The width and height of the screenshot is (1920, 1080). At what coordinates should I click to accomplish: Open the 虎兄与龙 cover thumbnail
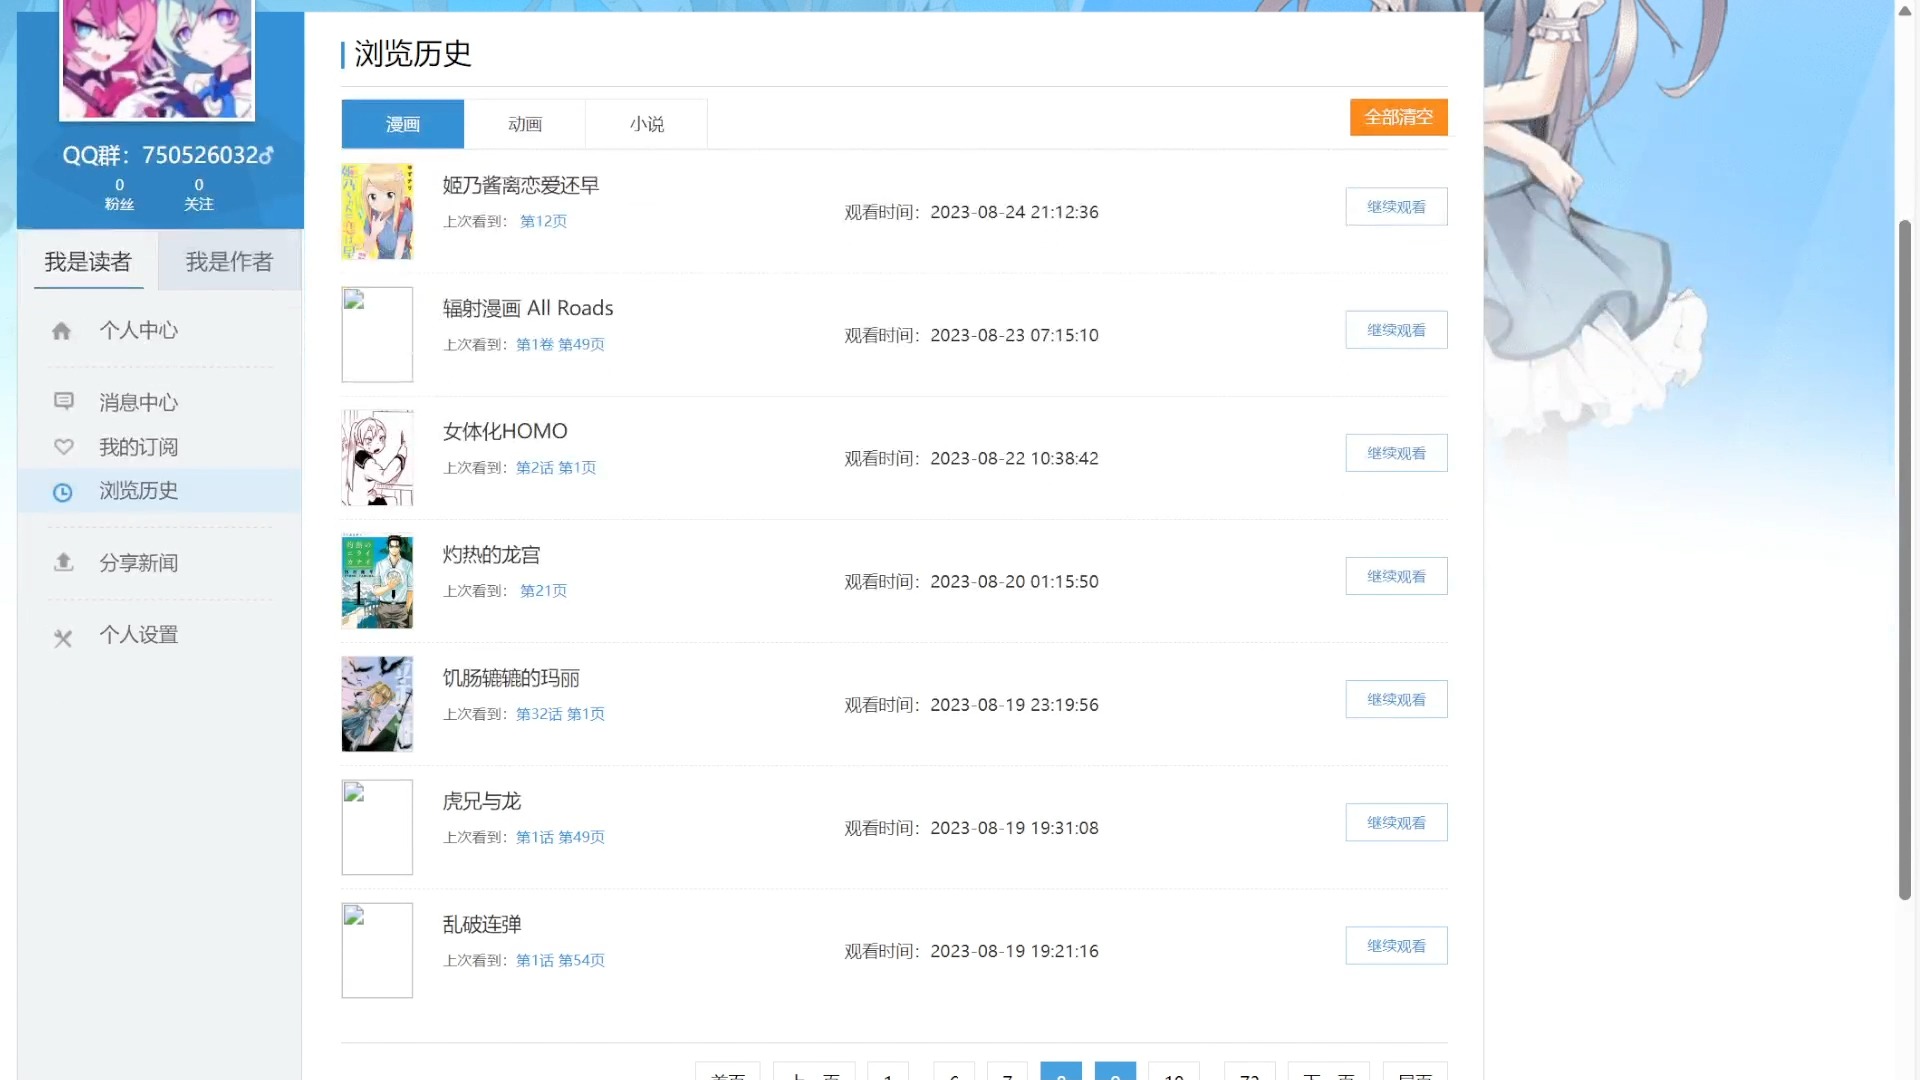point(377,827)
